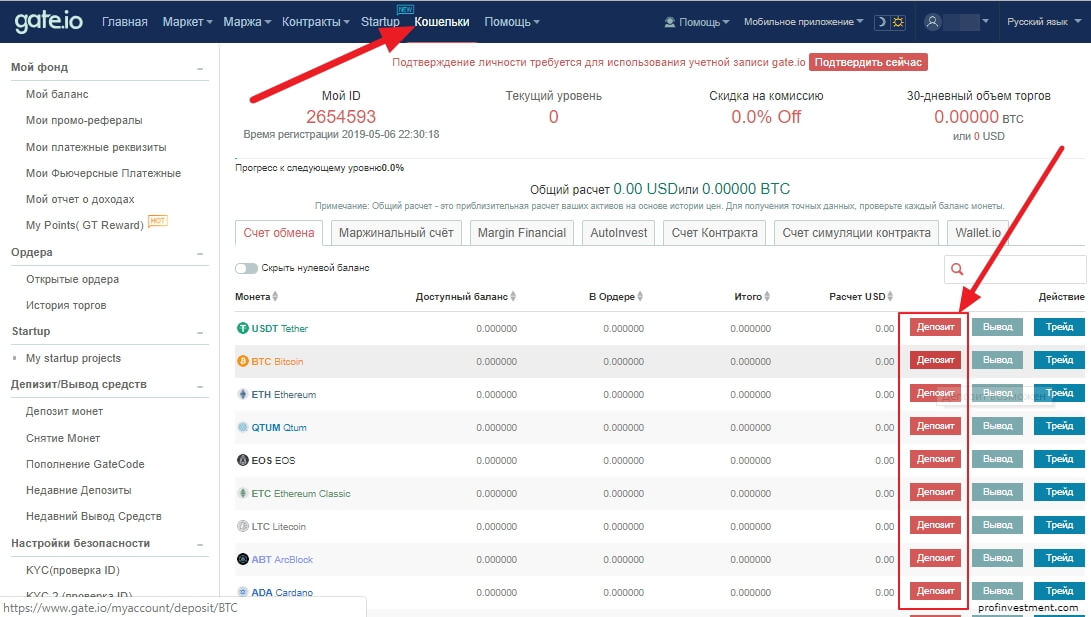
Task: Sort by В Ордере column arrows
Action: (640, 296)
